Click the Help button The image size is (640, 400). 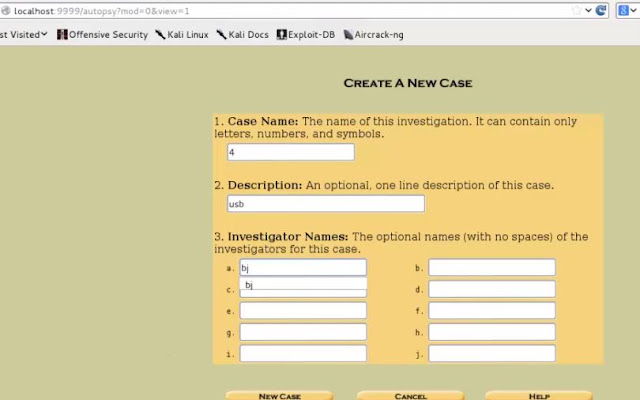pos(539,396)
